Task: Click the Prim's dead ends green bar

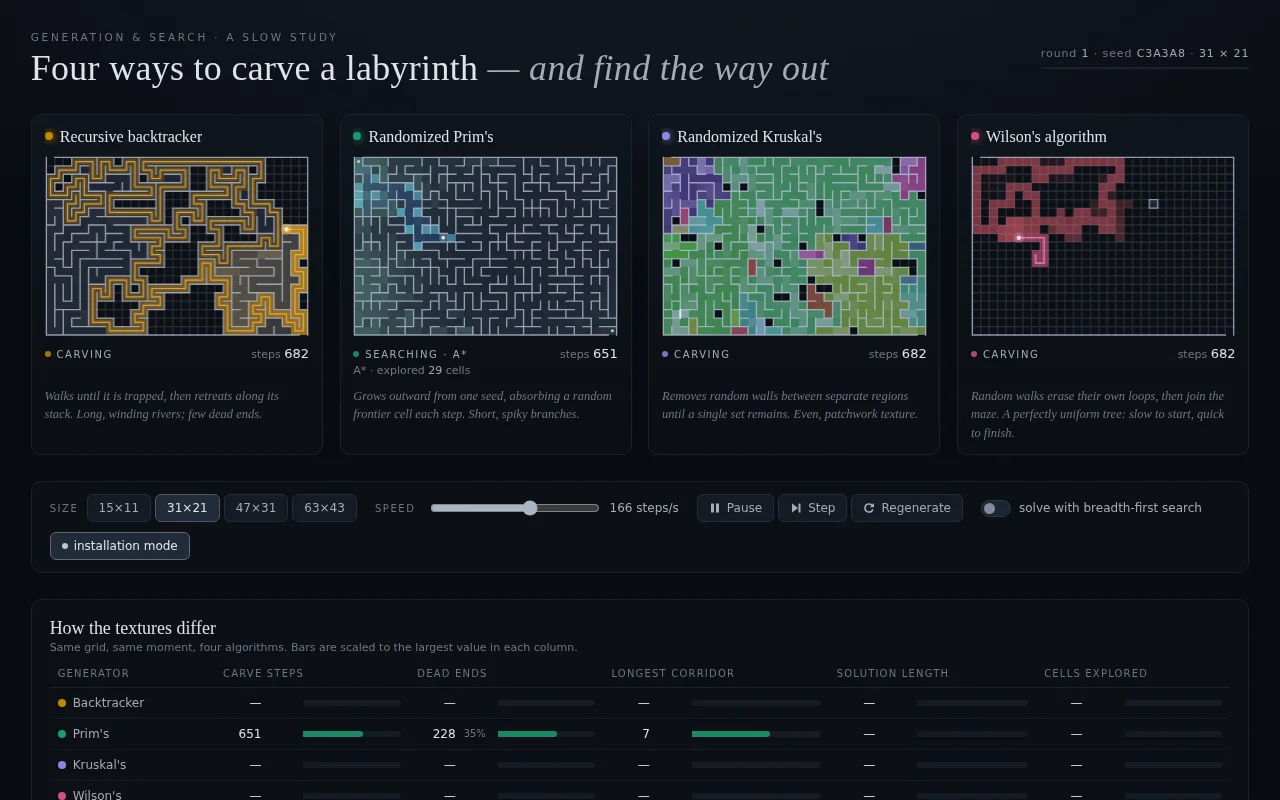Action: click(x=527, y=734)
